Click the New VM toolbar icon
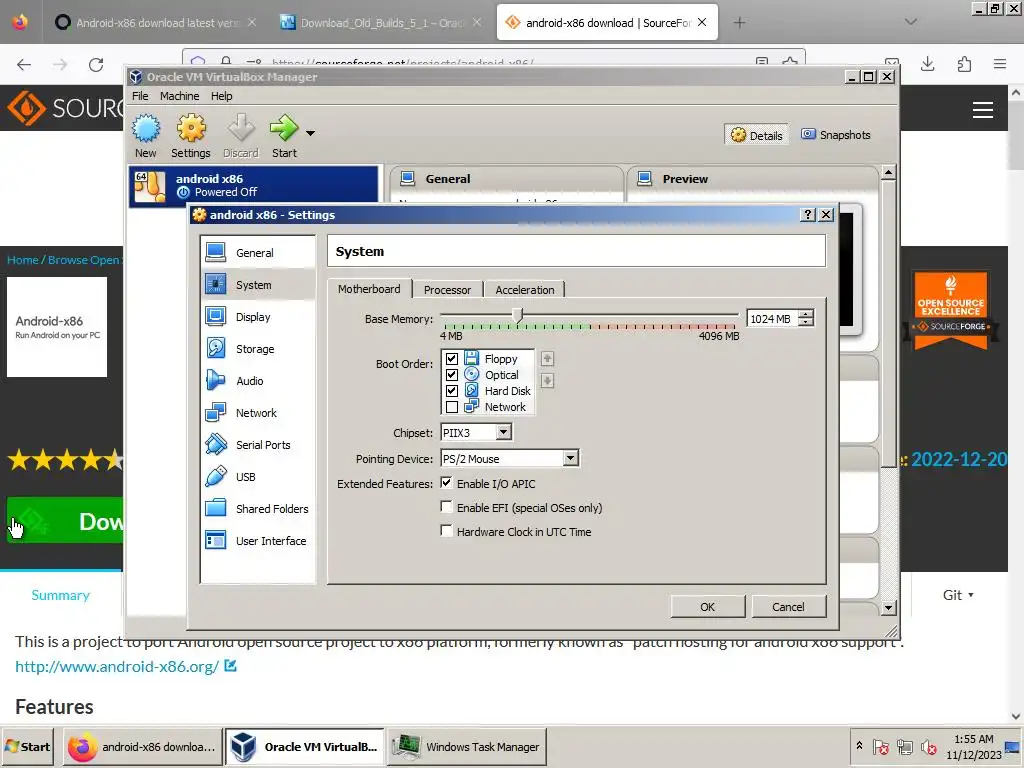Screen dimensions: 1024x768 click(146, 135)
